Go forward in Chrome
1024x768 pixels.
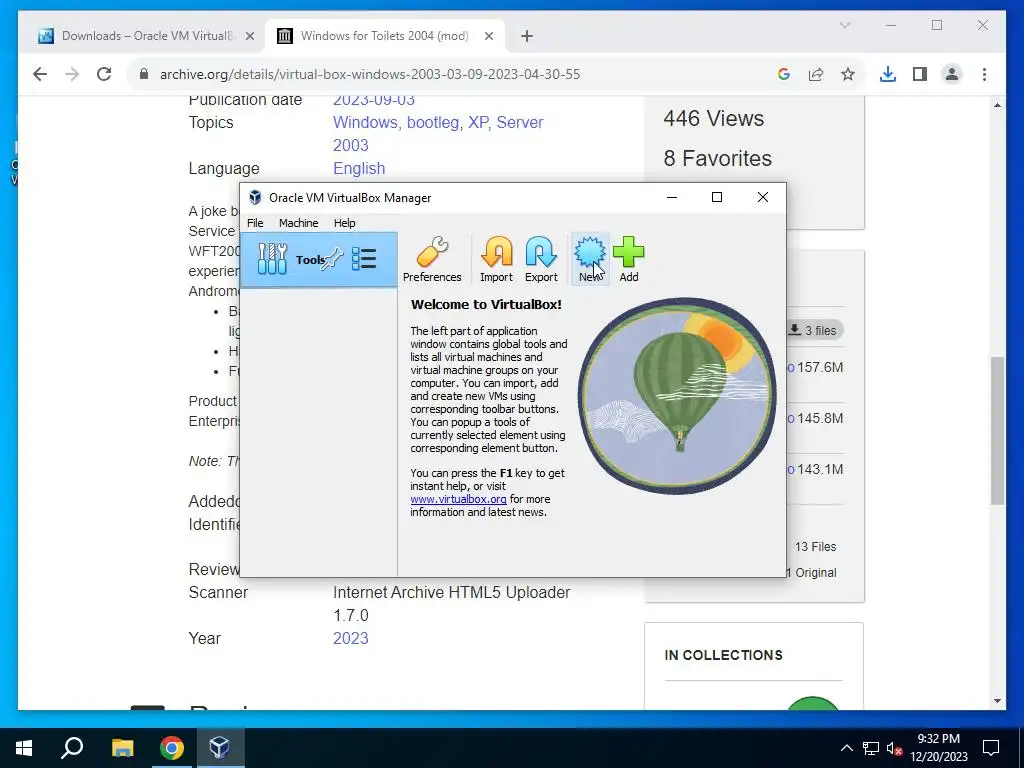pyautogui.click(x=72, y=74)
